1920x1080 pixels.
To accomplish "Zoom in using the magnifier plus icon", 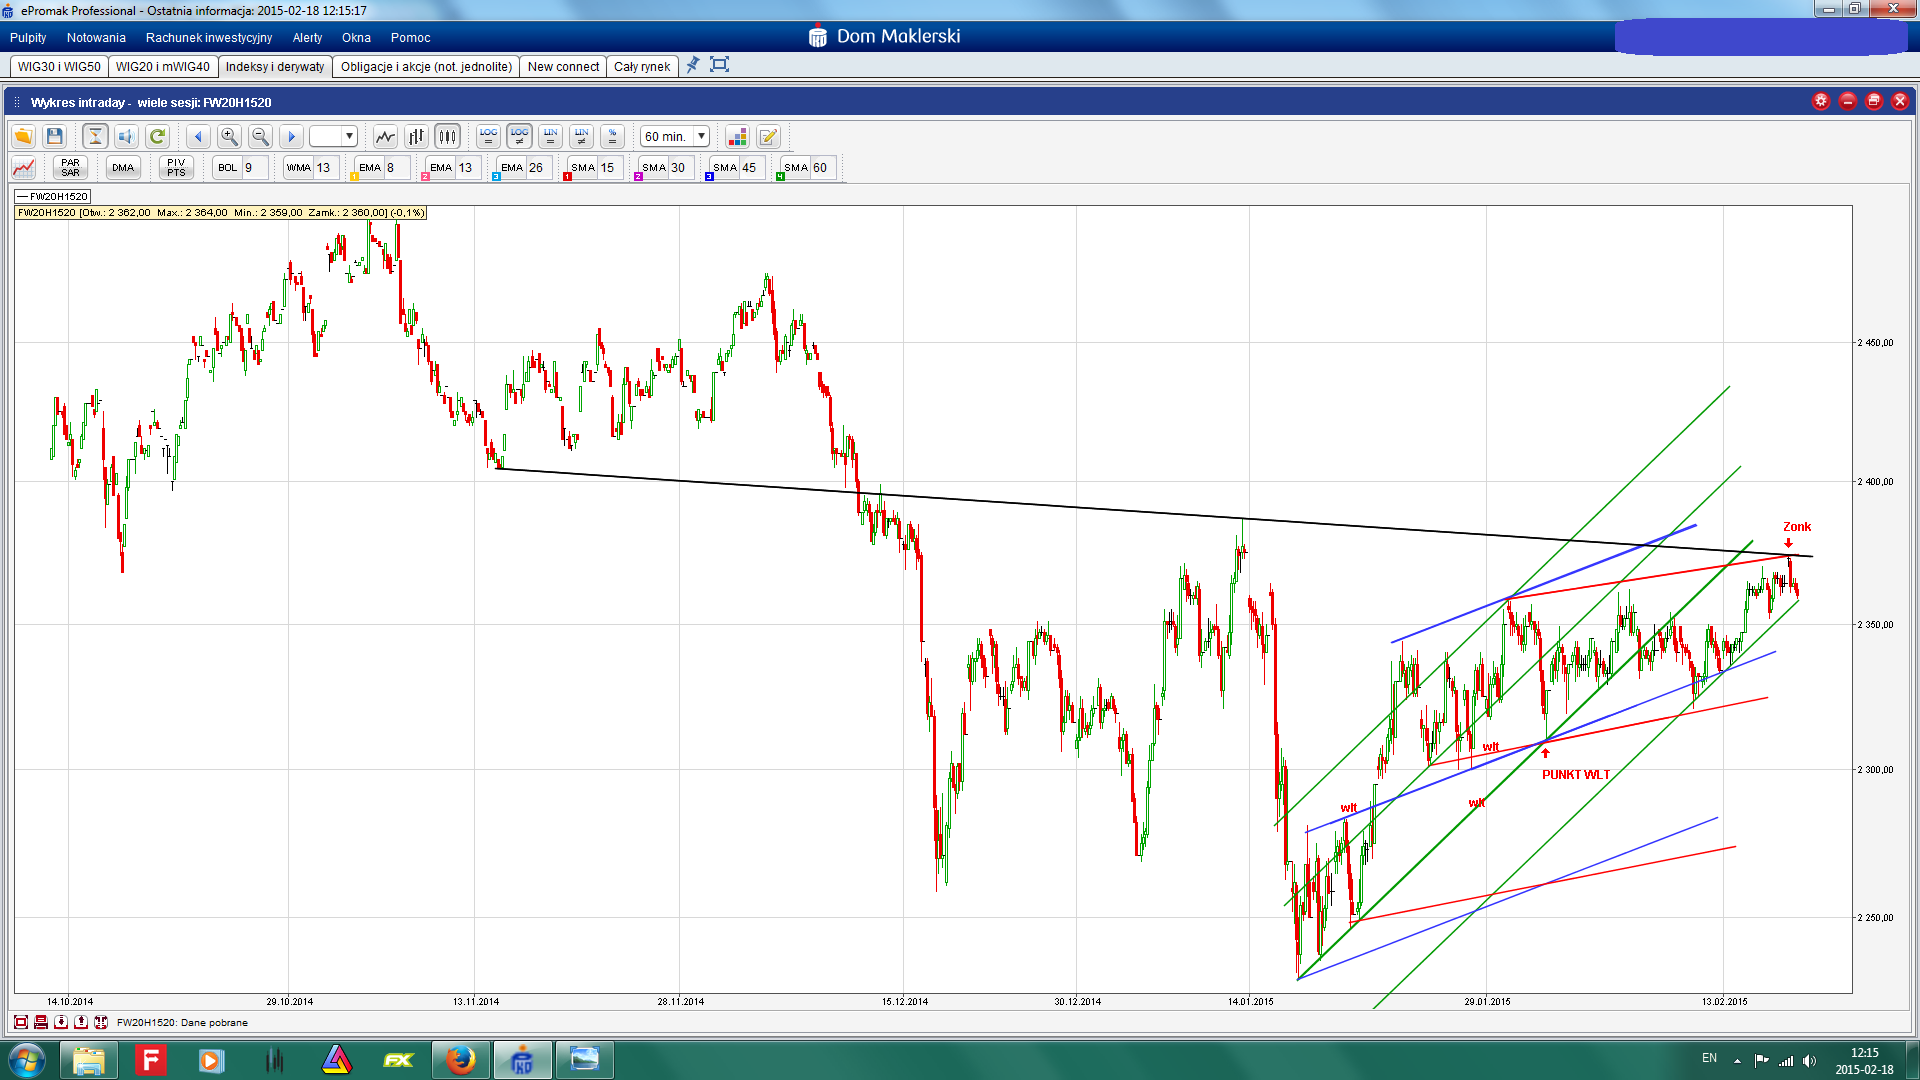I will click(x=229, y=137).
